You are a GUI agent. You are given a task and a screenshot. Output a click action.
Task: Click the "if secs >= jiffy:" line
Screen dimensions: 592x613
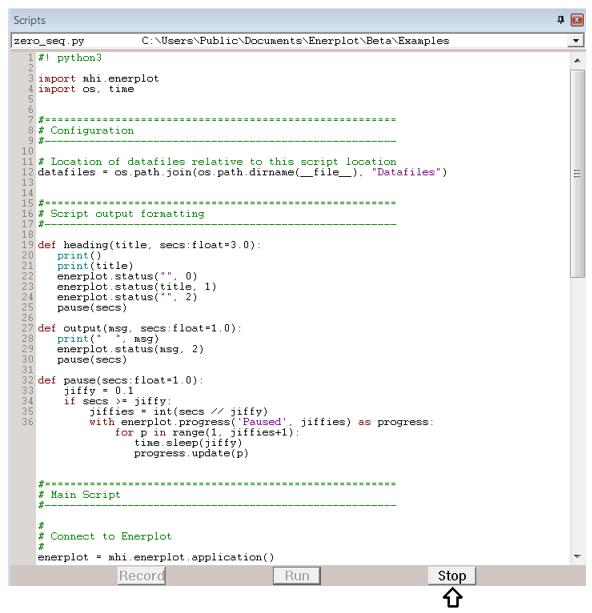tap(117, 401)
